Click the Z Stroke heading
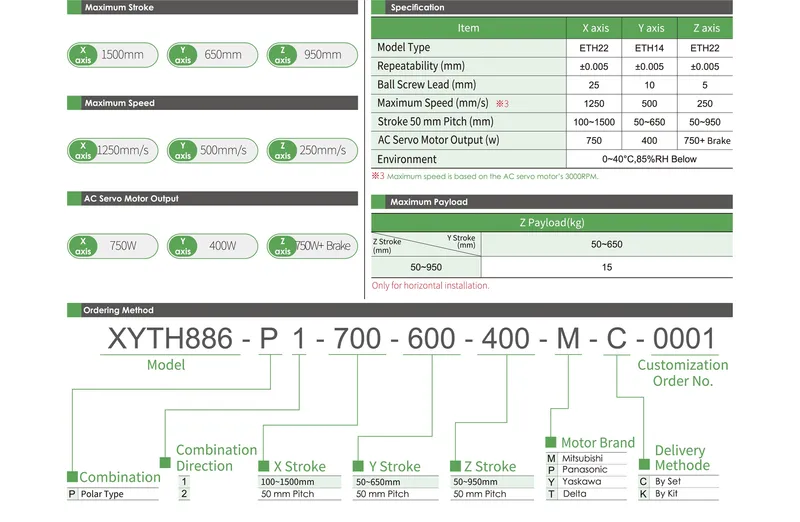Viewport: 800px width, 522px height. (x=490, y=466)
